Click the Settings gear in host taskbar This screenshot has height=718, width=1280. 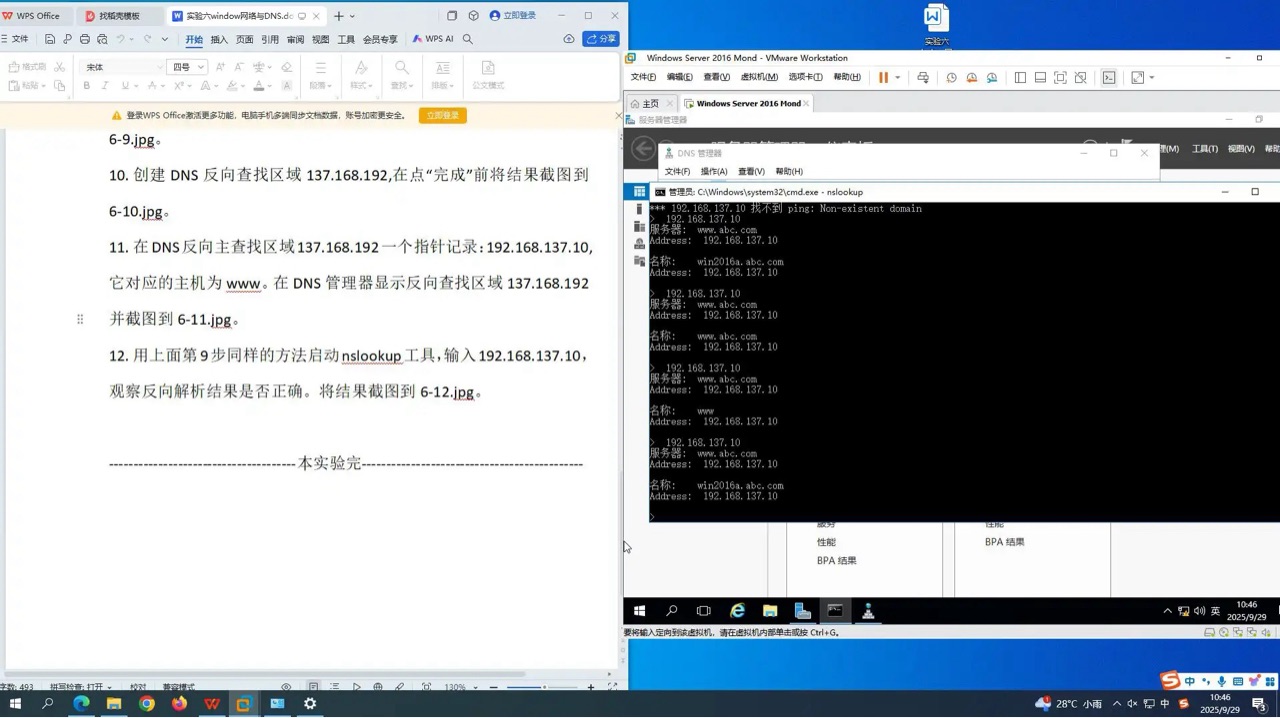pyautogui.click(x=310, y=704)
